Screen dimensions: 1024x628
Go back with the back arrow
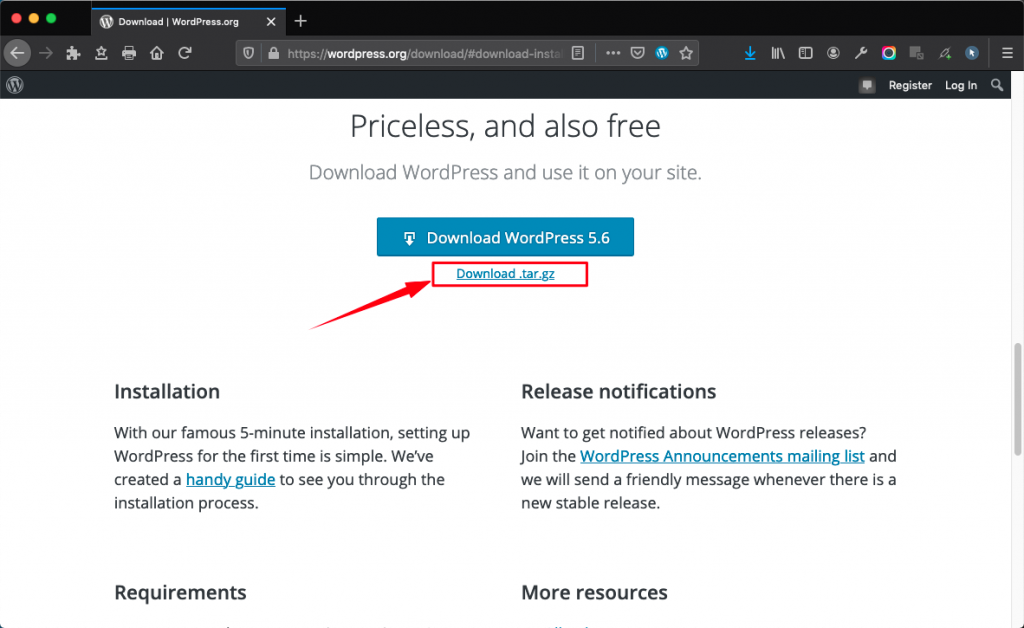18,53
